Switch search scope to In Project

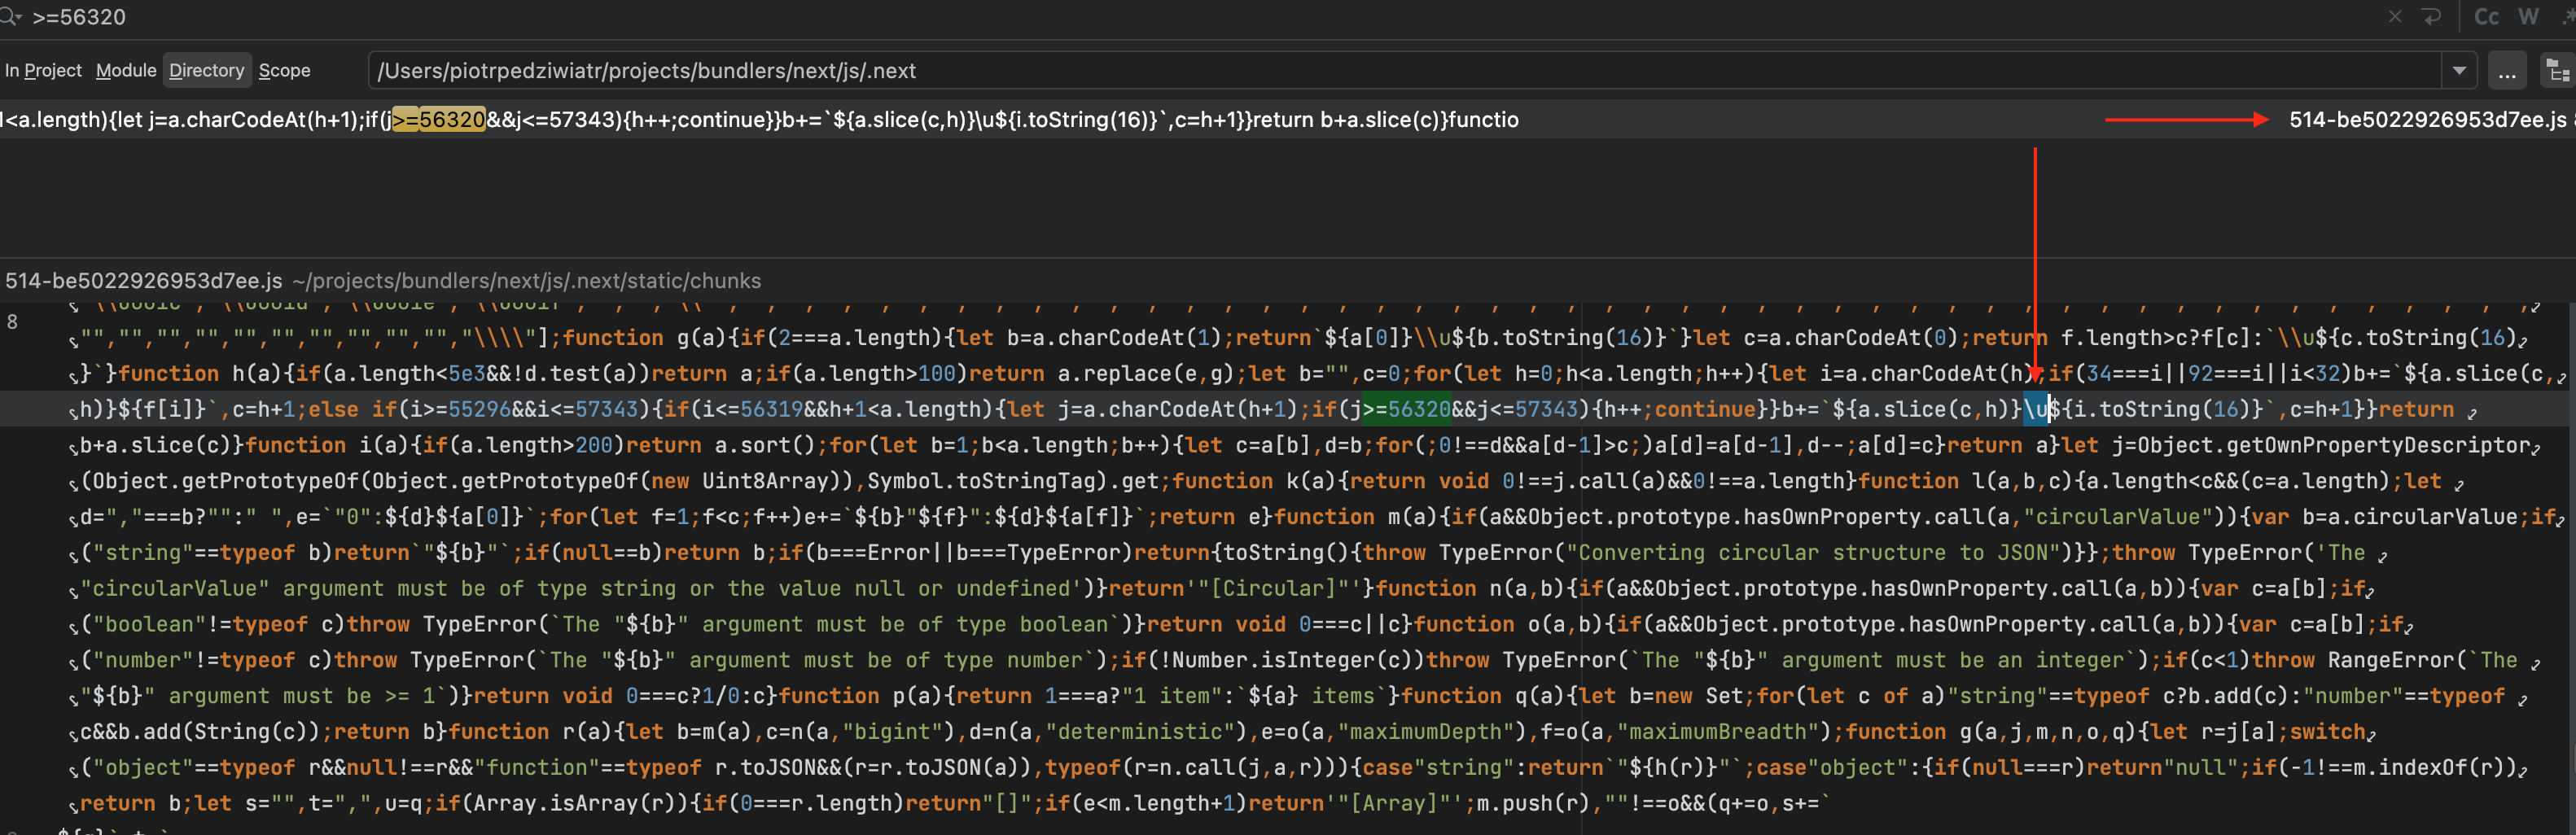click(44, 70)
